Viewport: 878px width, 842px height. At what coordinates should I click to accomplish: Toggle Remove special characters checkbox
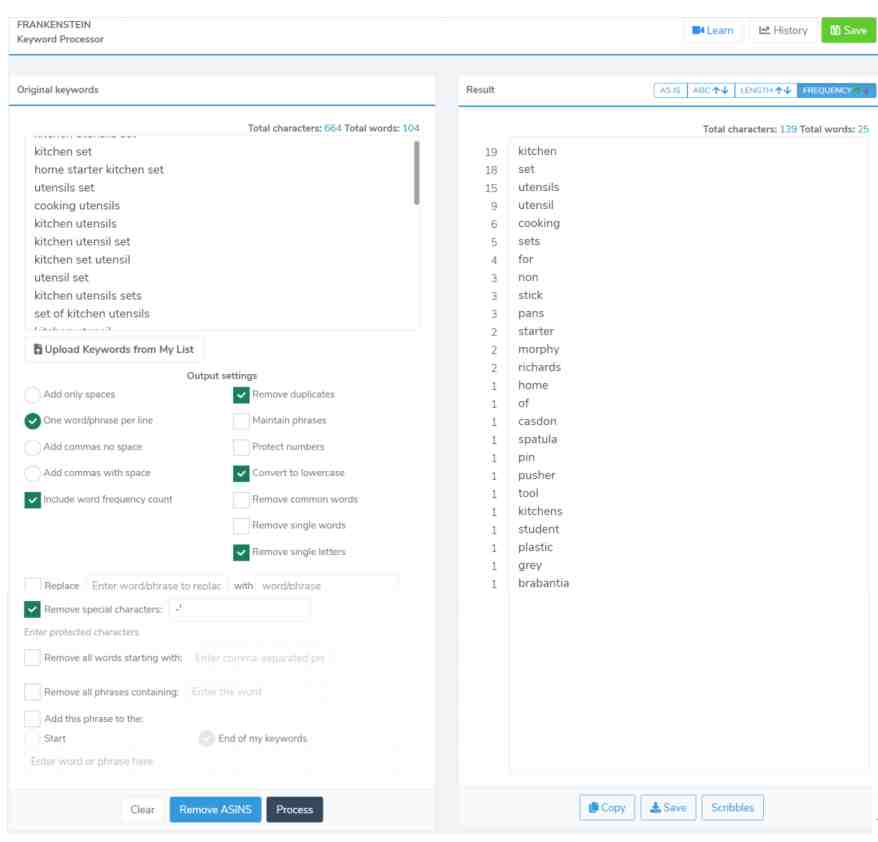click(32, 609)
